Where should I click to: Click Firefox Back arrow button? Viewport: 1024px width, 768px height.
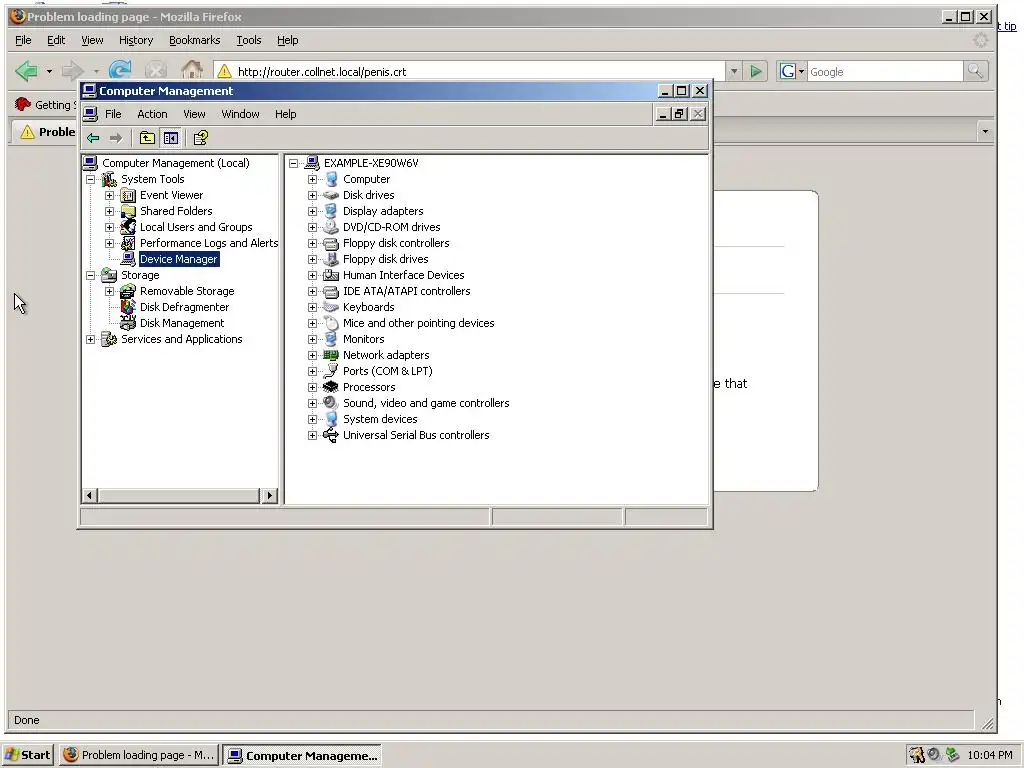point(26,71)
